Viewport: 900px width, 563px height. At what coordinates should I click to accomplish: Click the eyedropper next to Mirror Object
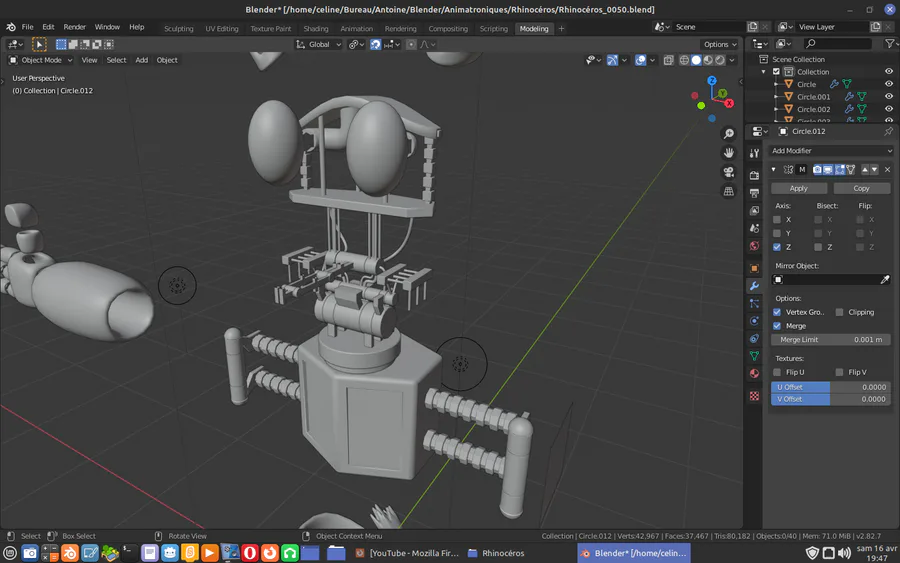point(885,279)
